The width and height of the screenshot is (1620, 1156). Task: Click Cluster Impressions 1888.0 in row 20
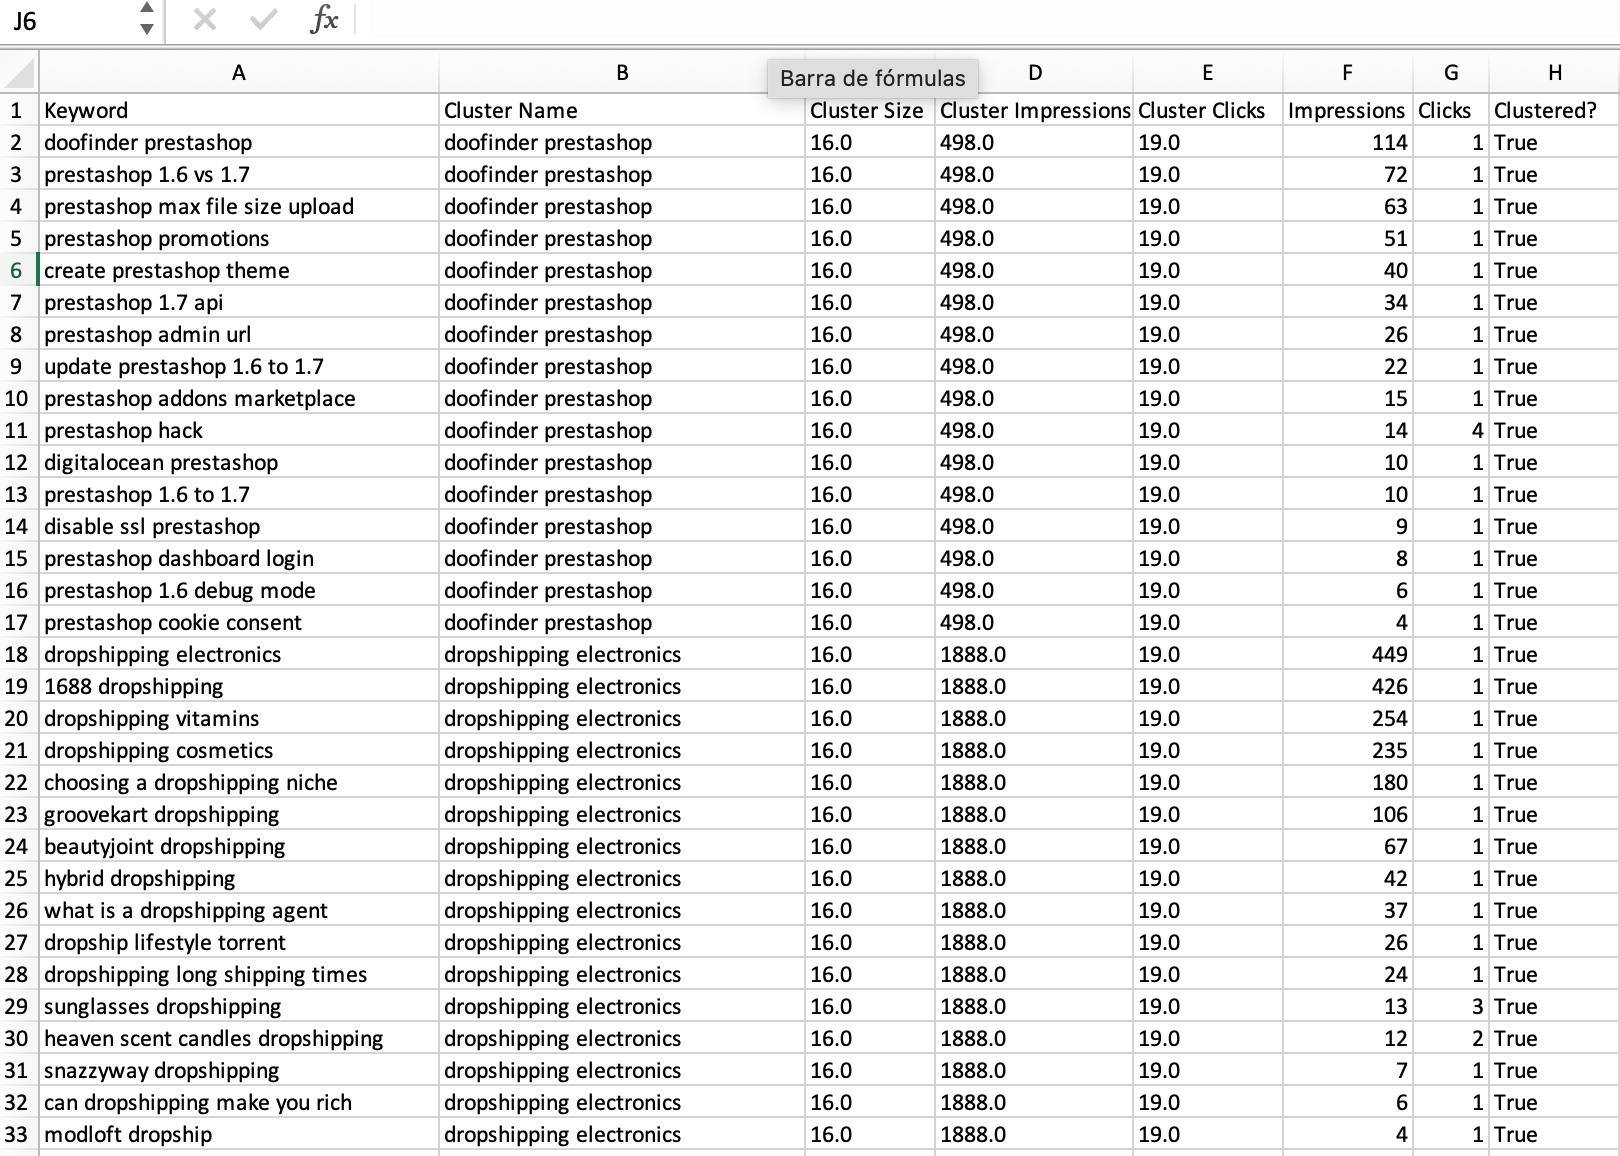[x=1034, y=718]
